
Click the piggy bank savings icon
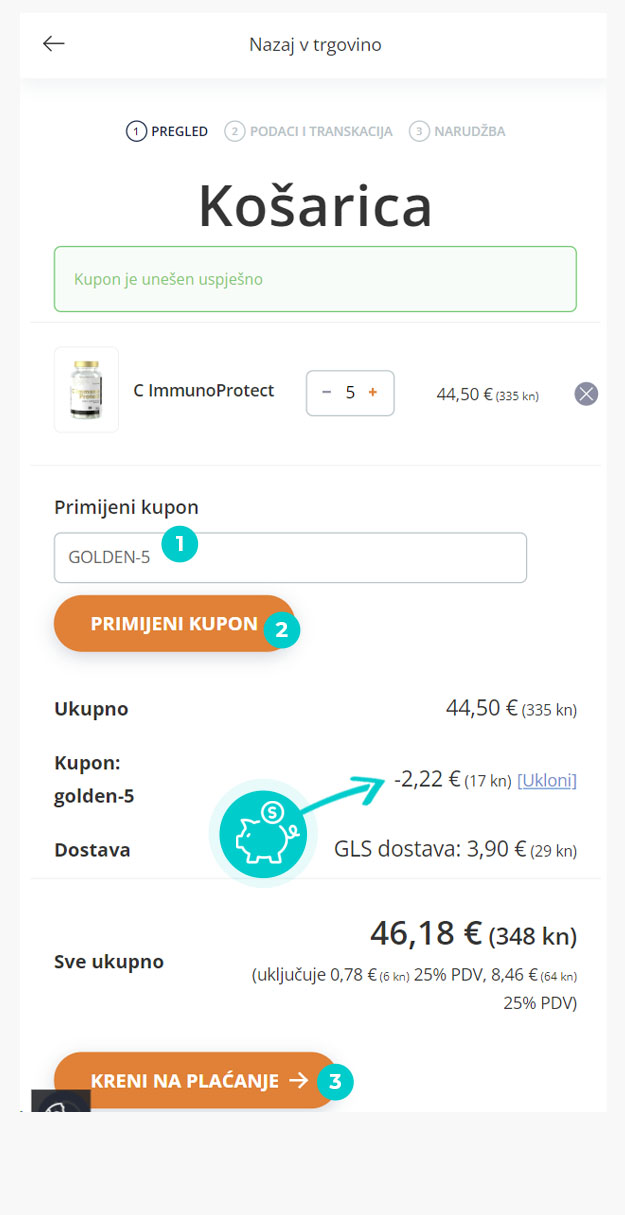click(263, 833)
